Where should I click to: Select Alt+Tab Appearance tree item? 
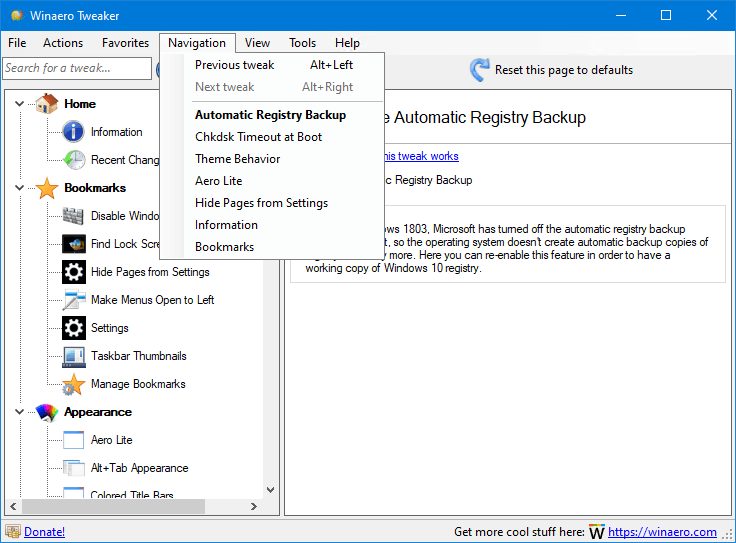pos(139,468)
